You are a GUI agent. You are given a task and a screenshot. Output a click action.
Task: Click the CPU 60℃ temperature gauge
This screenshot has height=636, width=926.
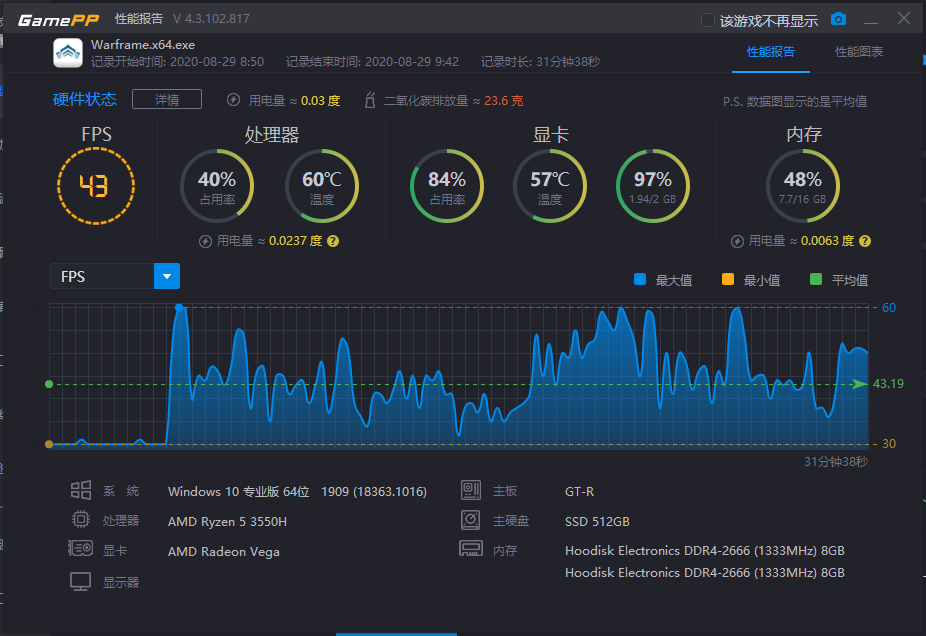click(322, 186)
